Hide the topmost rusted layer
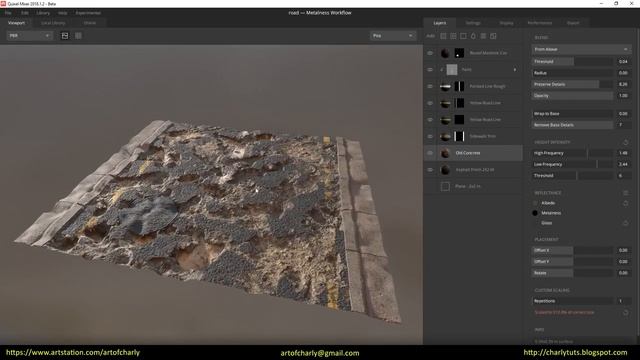Viewport: 640px width, 360px height. coord(430,53)
